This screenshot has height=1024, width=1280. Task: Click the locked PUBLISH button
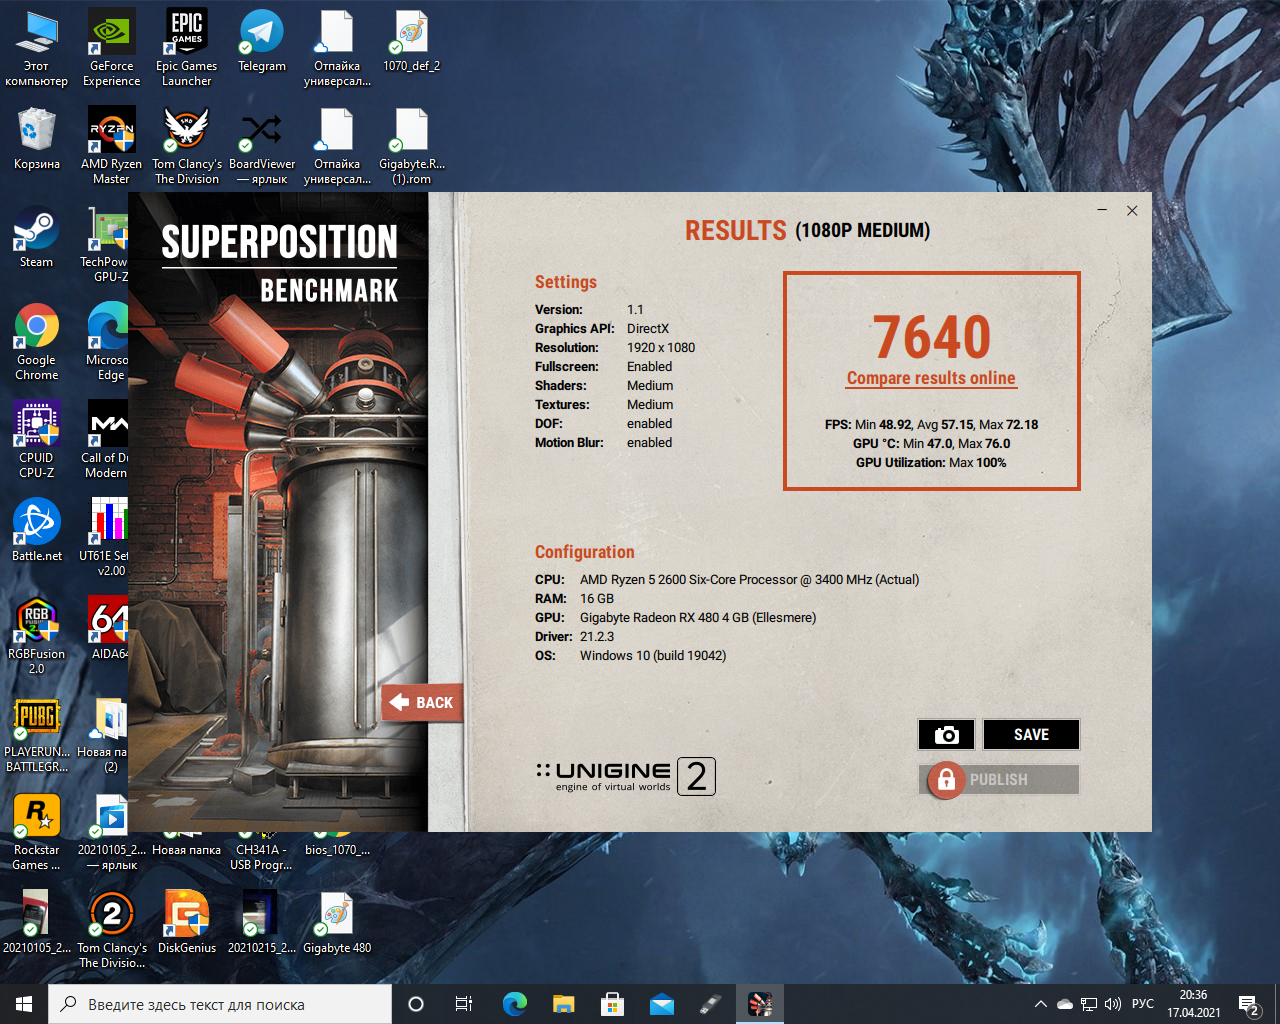(998, 780)
